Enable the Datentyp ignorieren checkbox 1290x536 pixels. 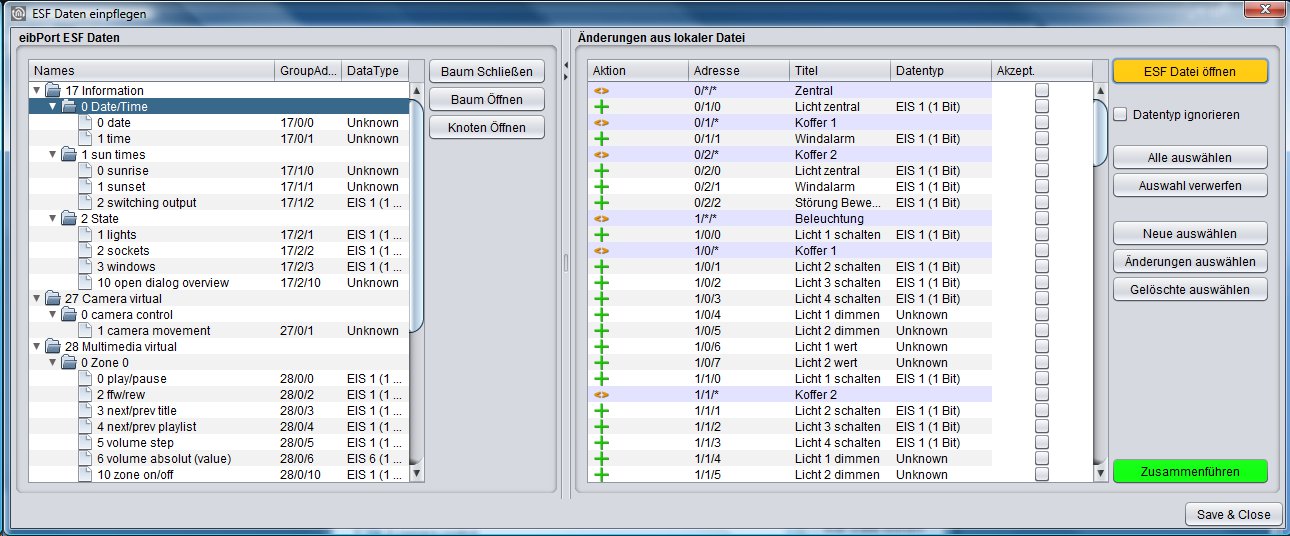1121,115
